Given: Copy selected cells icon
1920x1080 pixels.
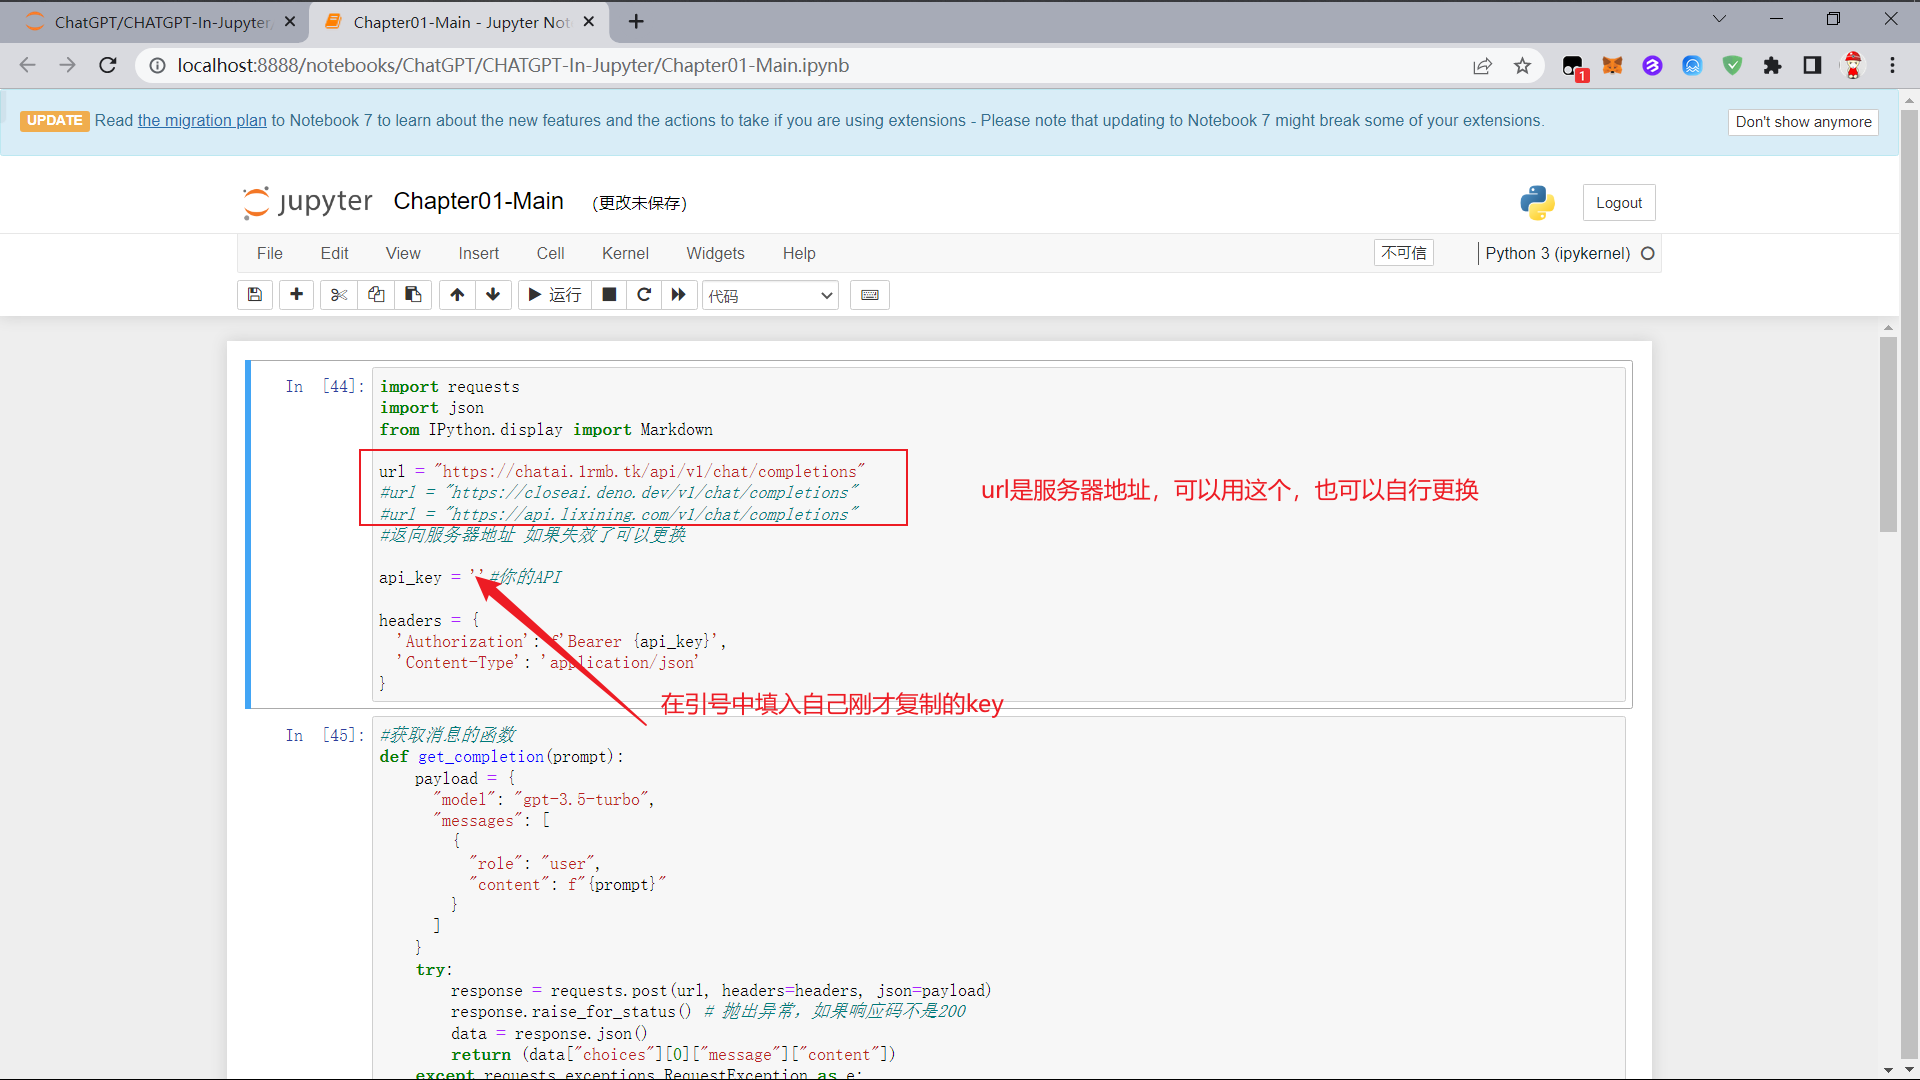Looking at the screenshot, I should point(376,295).
